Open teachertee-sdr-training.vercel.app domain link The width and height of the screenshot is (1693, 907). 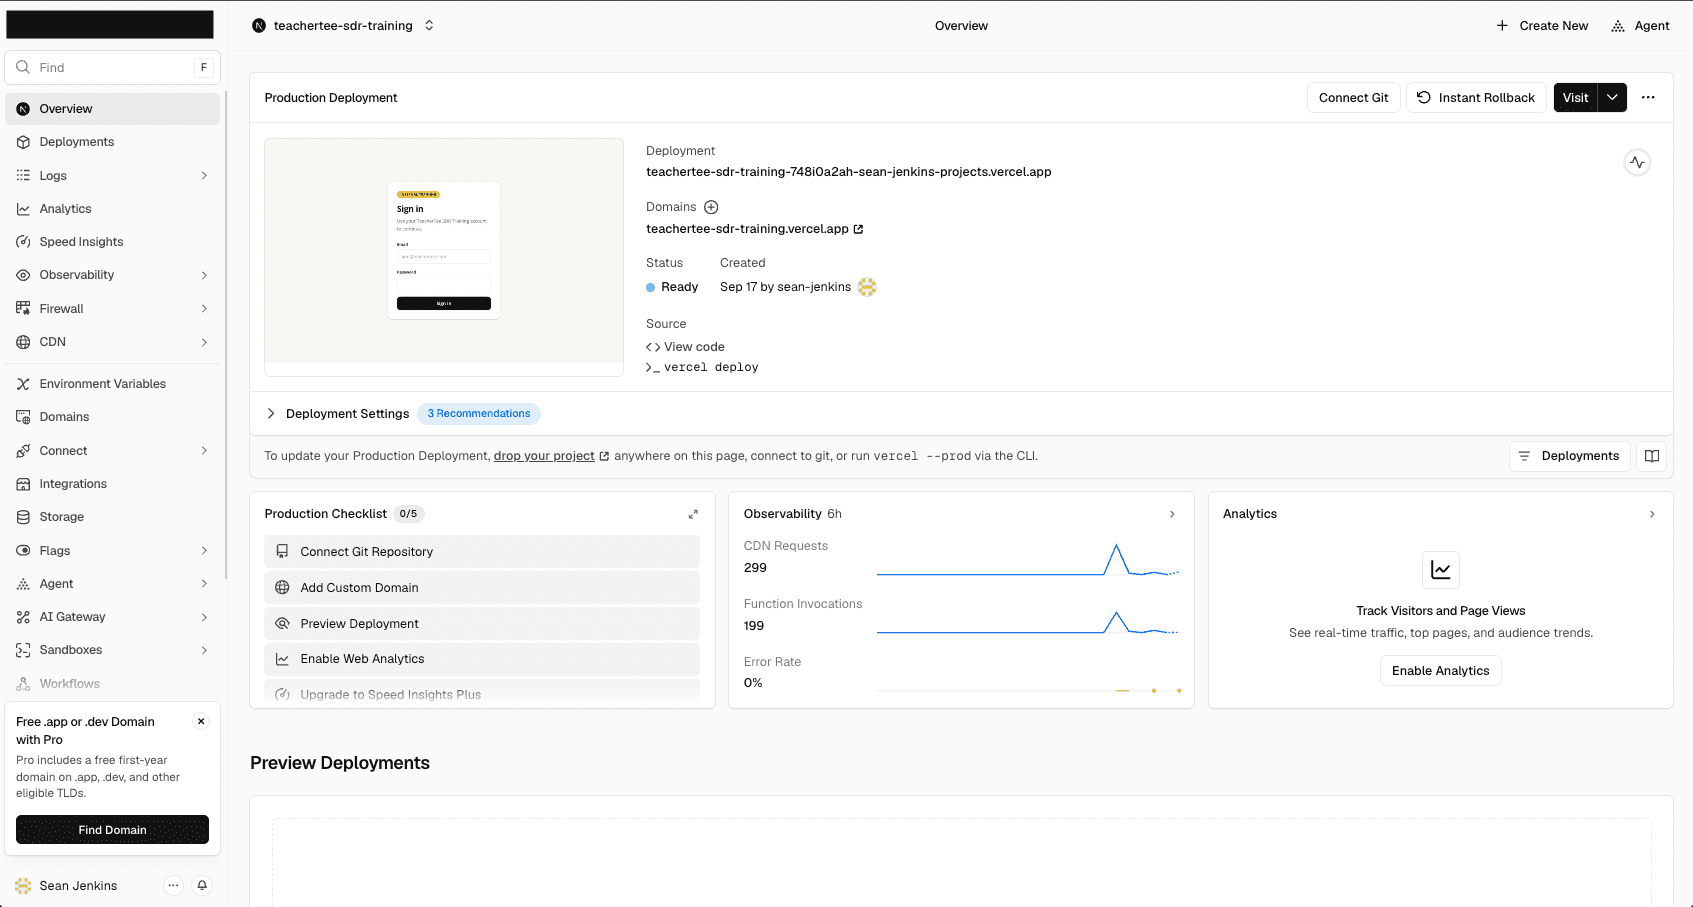(755, 229)
